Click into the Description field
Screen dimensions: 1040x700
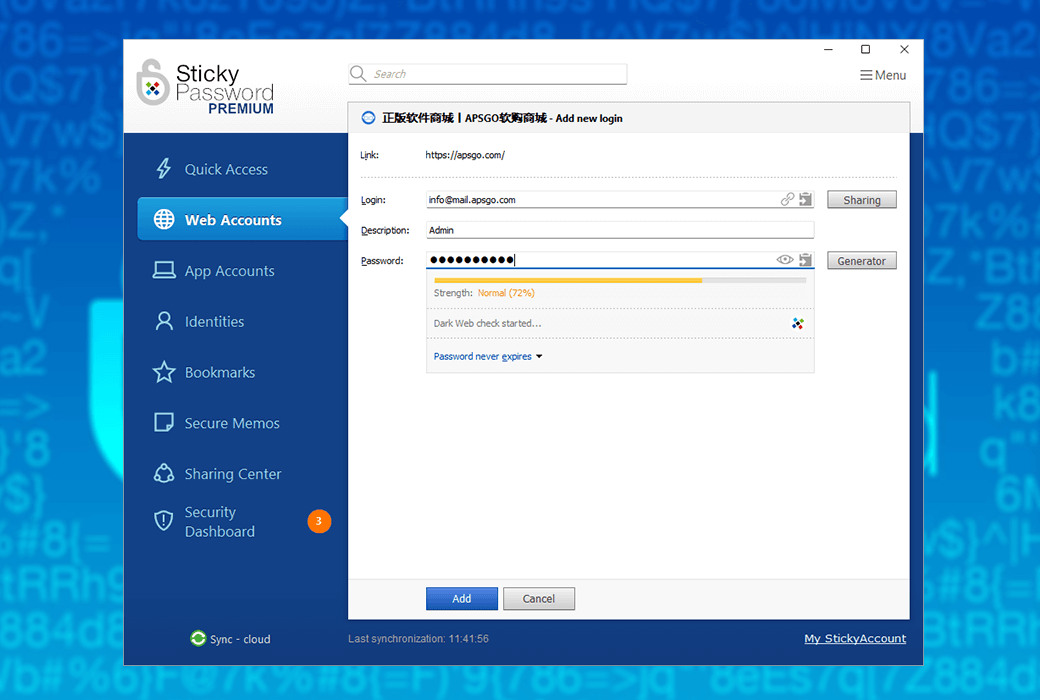pos(619,230)
